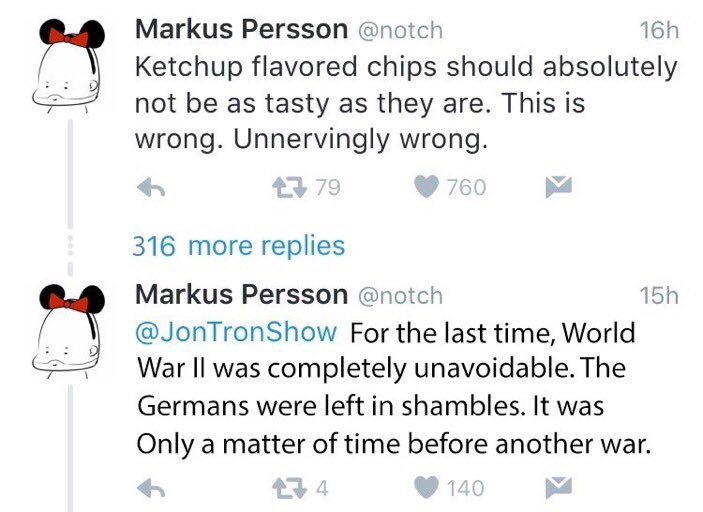Reply to the ketchup chips tweet
Viewport: 703px width, 512px height.
[150, 187]
